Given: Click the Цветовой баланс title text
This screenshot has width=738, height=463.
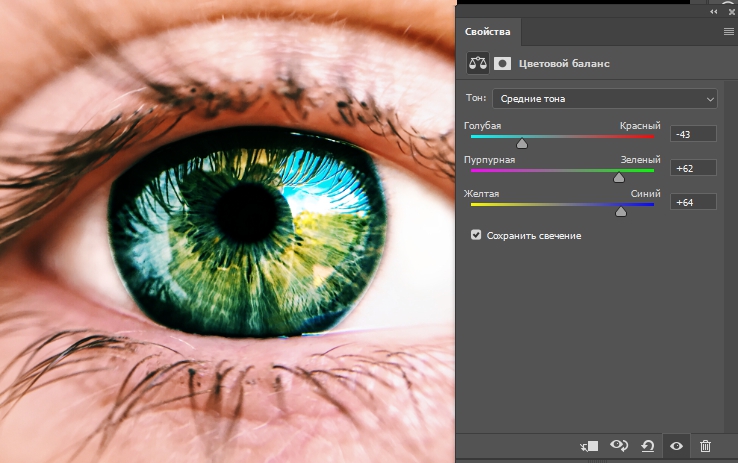Looking at the screenshot, I should pyautogui.click(x=564, y=64).
